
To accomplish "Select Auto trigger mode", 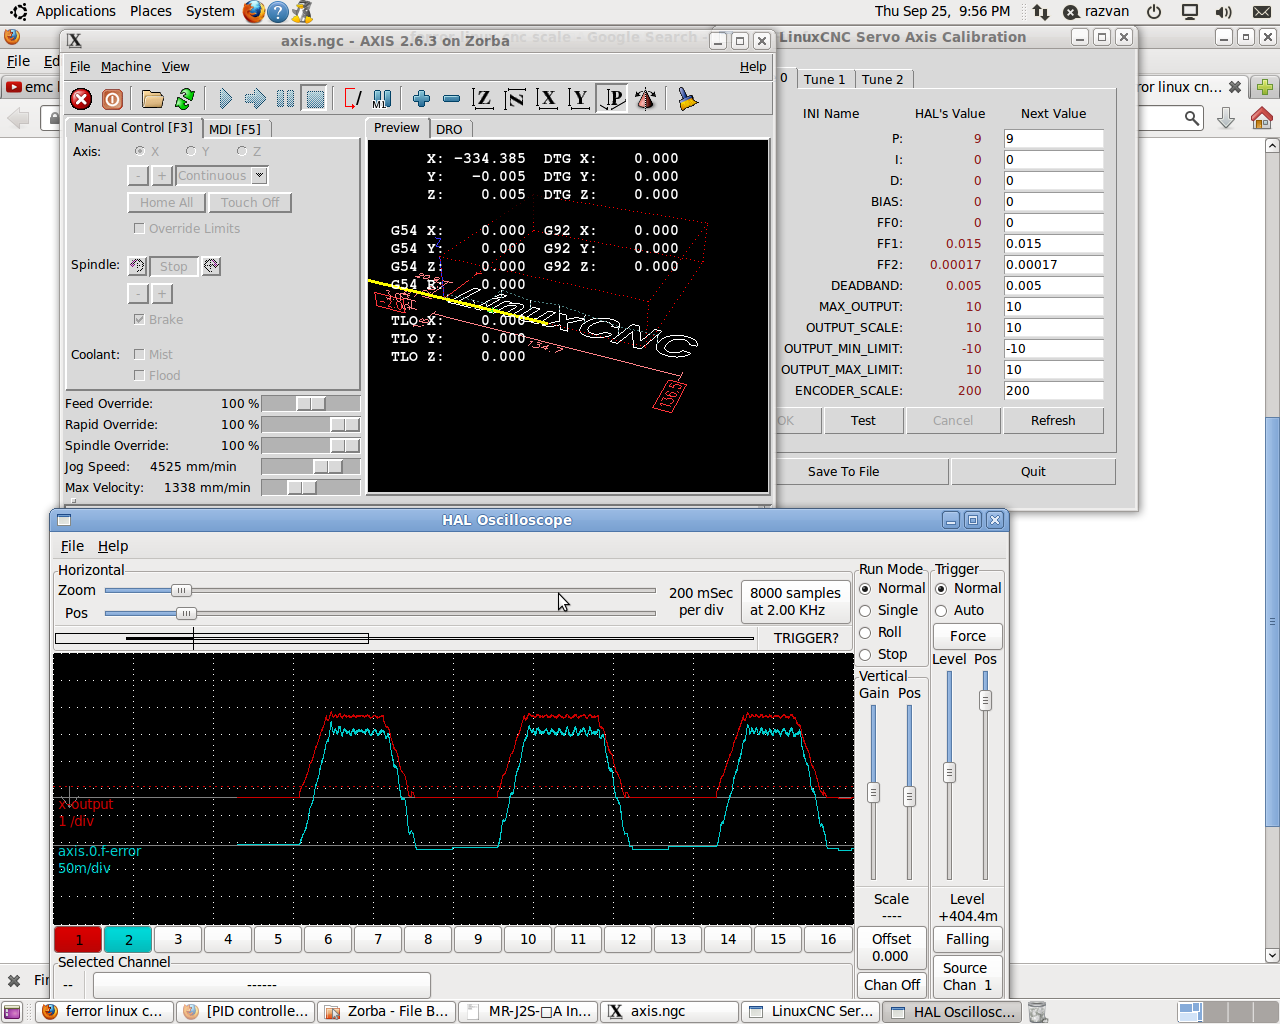I will click(x=942, y=611).
